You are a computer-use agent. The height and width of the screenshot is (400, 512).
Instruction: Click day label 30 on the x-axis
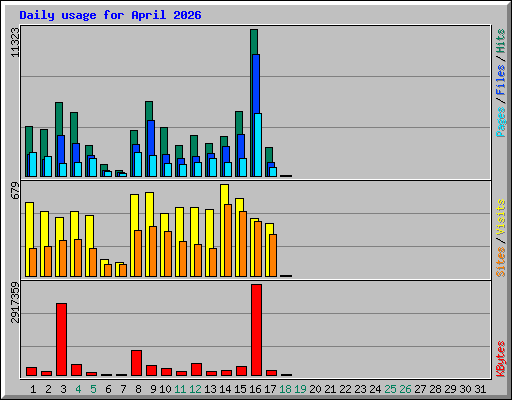coord(465,389)
